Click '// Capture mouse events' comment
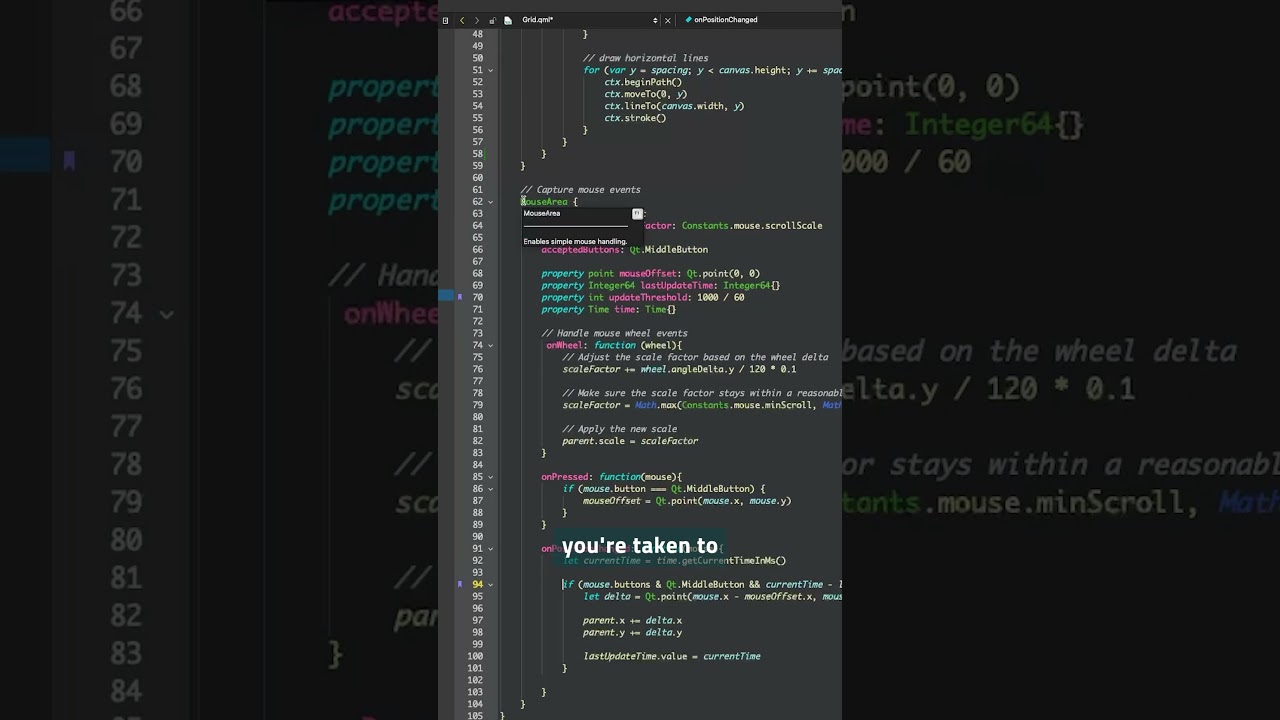The height and width of the screenshot is (720, 1280). (581, 190)
